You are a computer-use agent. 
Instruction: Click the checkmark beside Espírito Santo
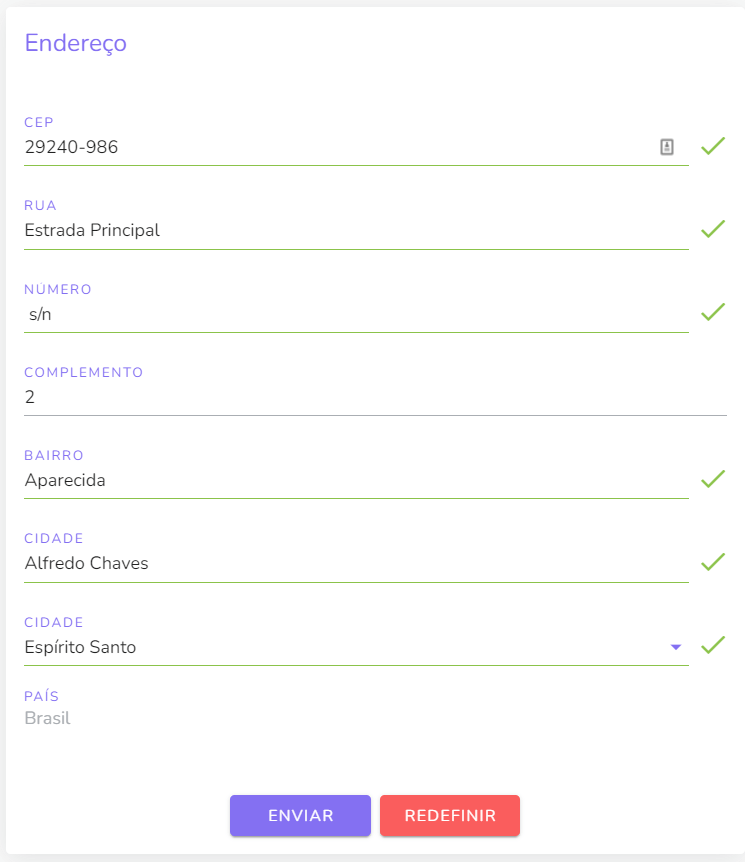(713, 645)
